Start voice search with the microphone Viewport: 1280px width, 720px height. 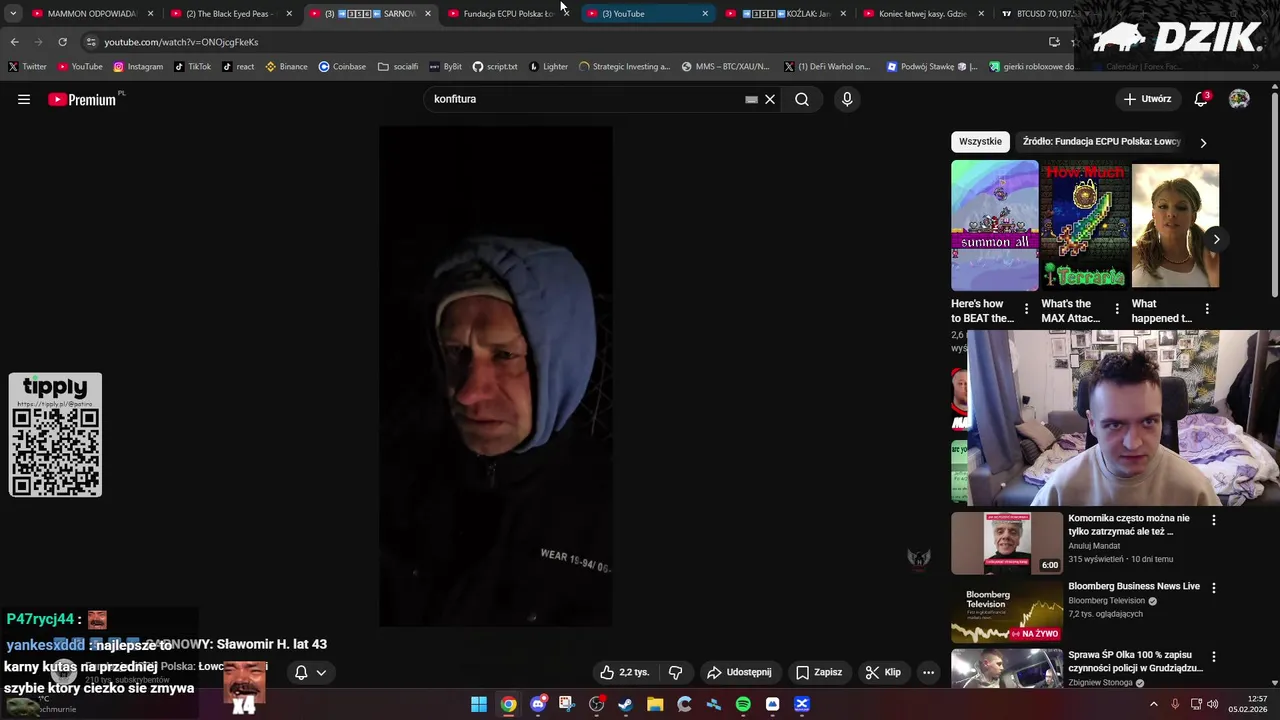[847, 99]
